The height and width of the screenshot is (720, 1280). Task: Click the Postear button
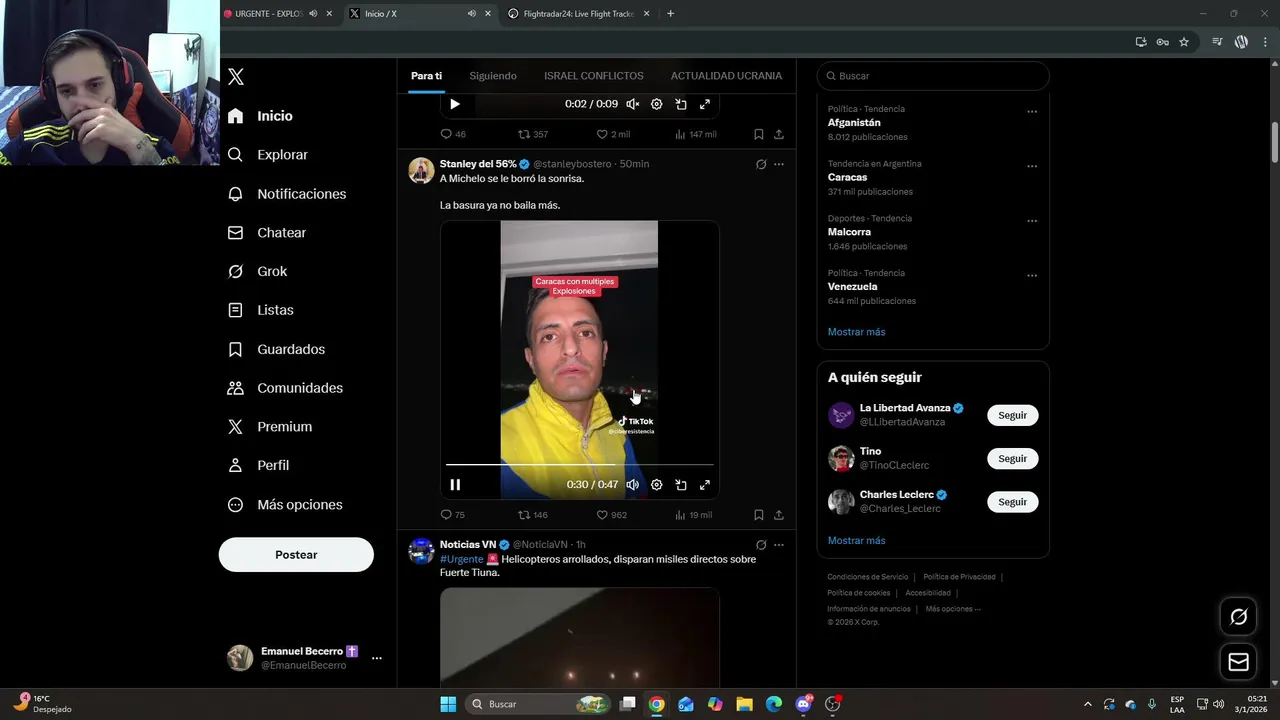296,555
